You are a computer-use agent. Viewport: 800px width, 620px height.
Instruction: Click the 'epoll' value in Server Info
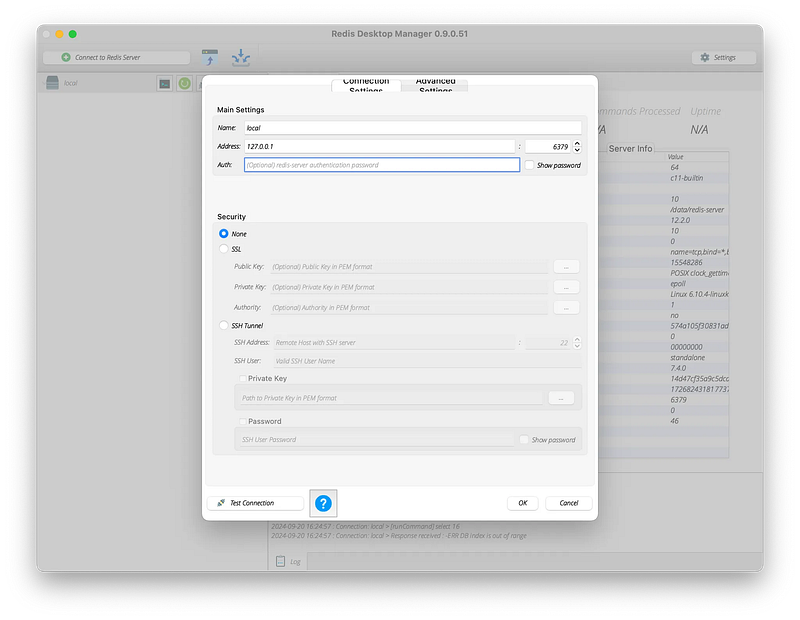tap(678, 284)
